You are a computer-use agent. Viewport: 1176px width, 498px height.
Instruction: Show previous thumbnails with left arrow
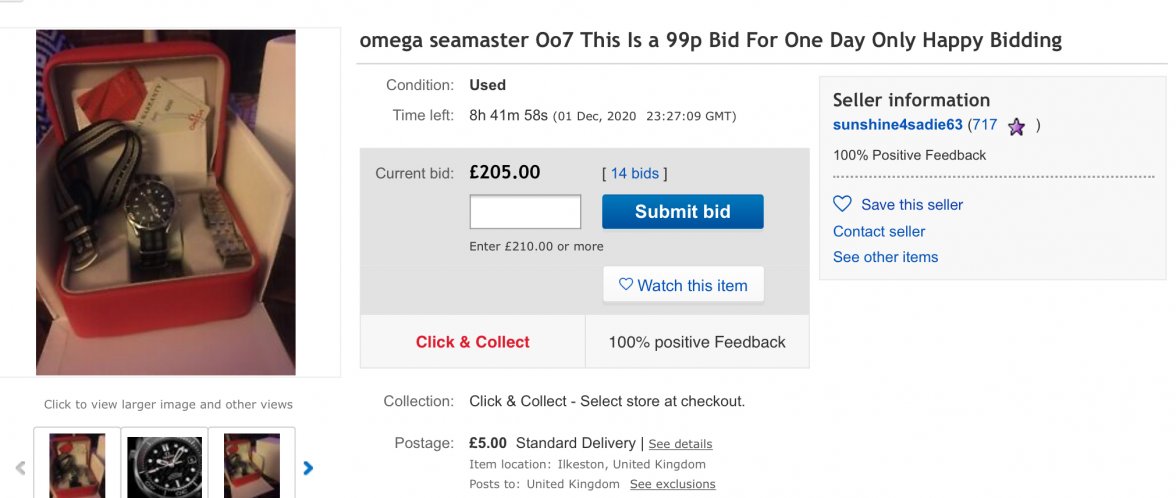coord(20,467)
